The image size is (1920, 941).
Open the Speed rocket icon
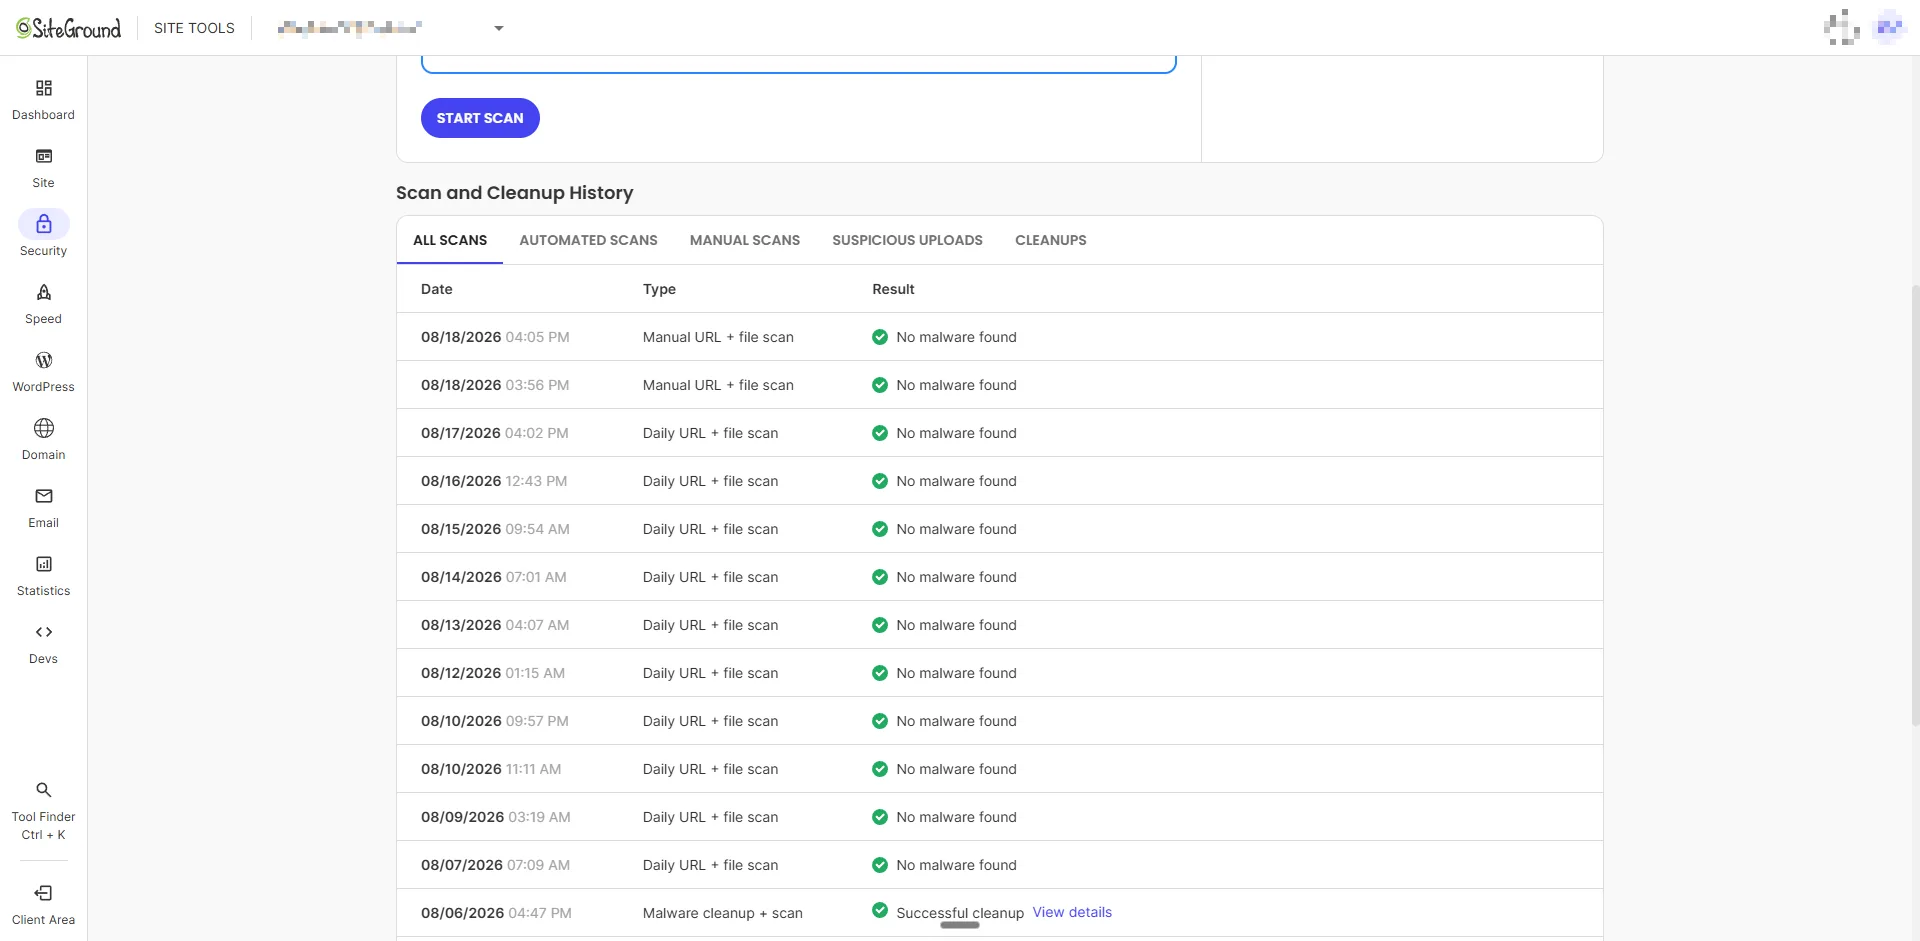(44, 292)
